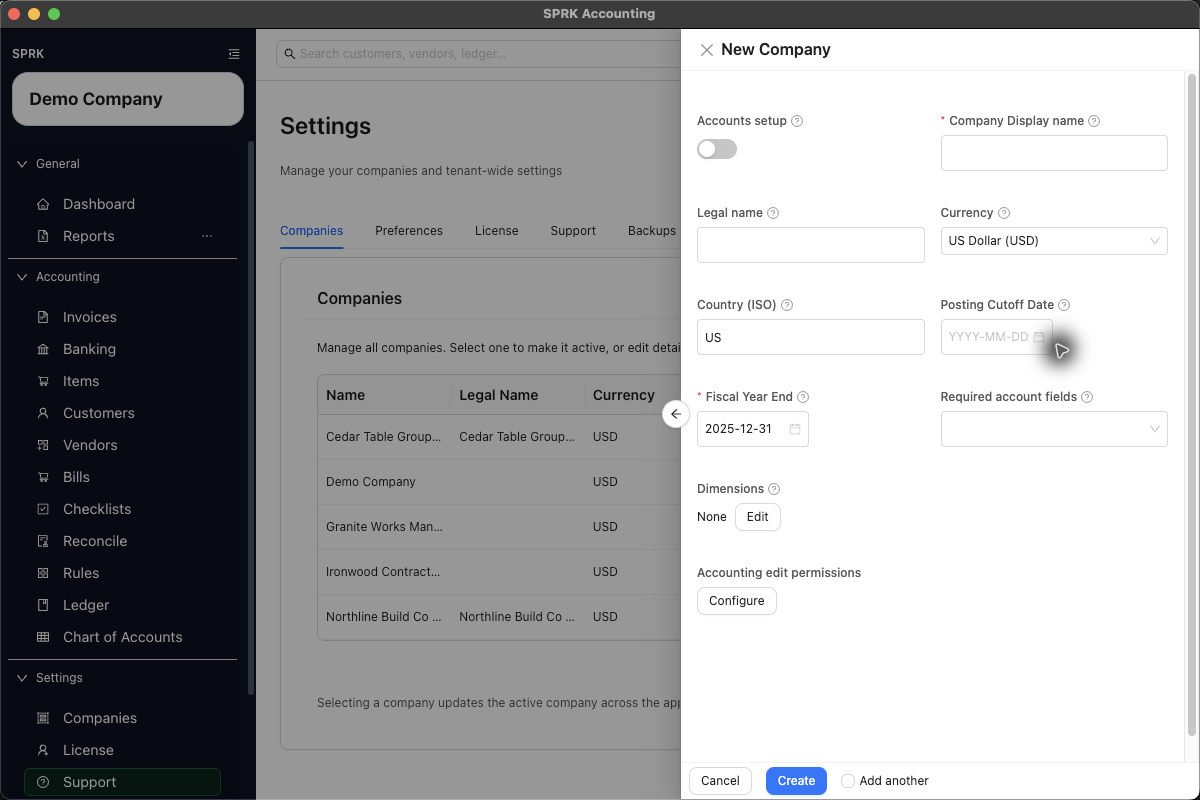Click the help icon beside Required account fields
1200x800 pixels.
click(1087, 397)
